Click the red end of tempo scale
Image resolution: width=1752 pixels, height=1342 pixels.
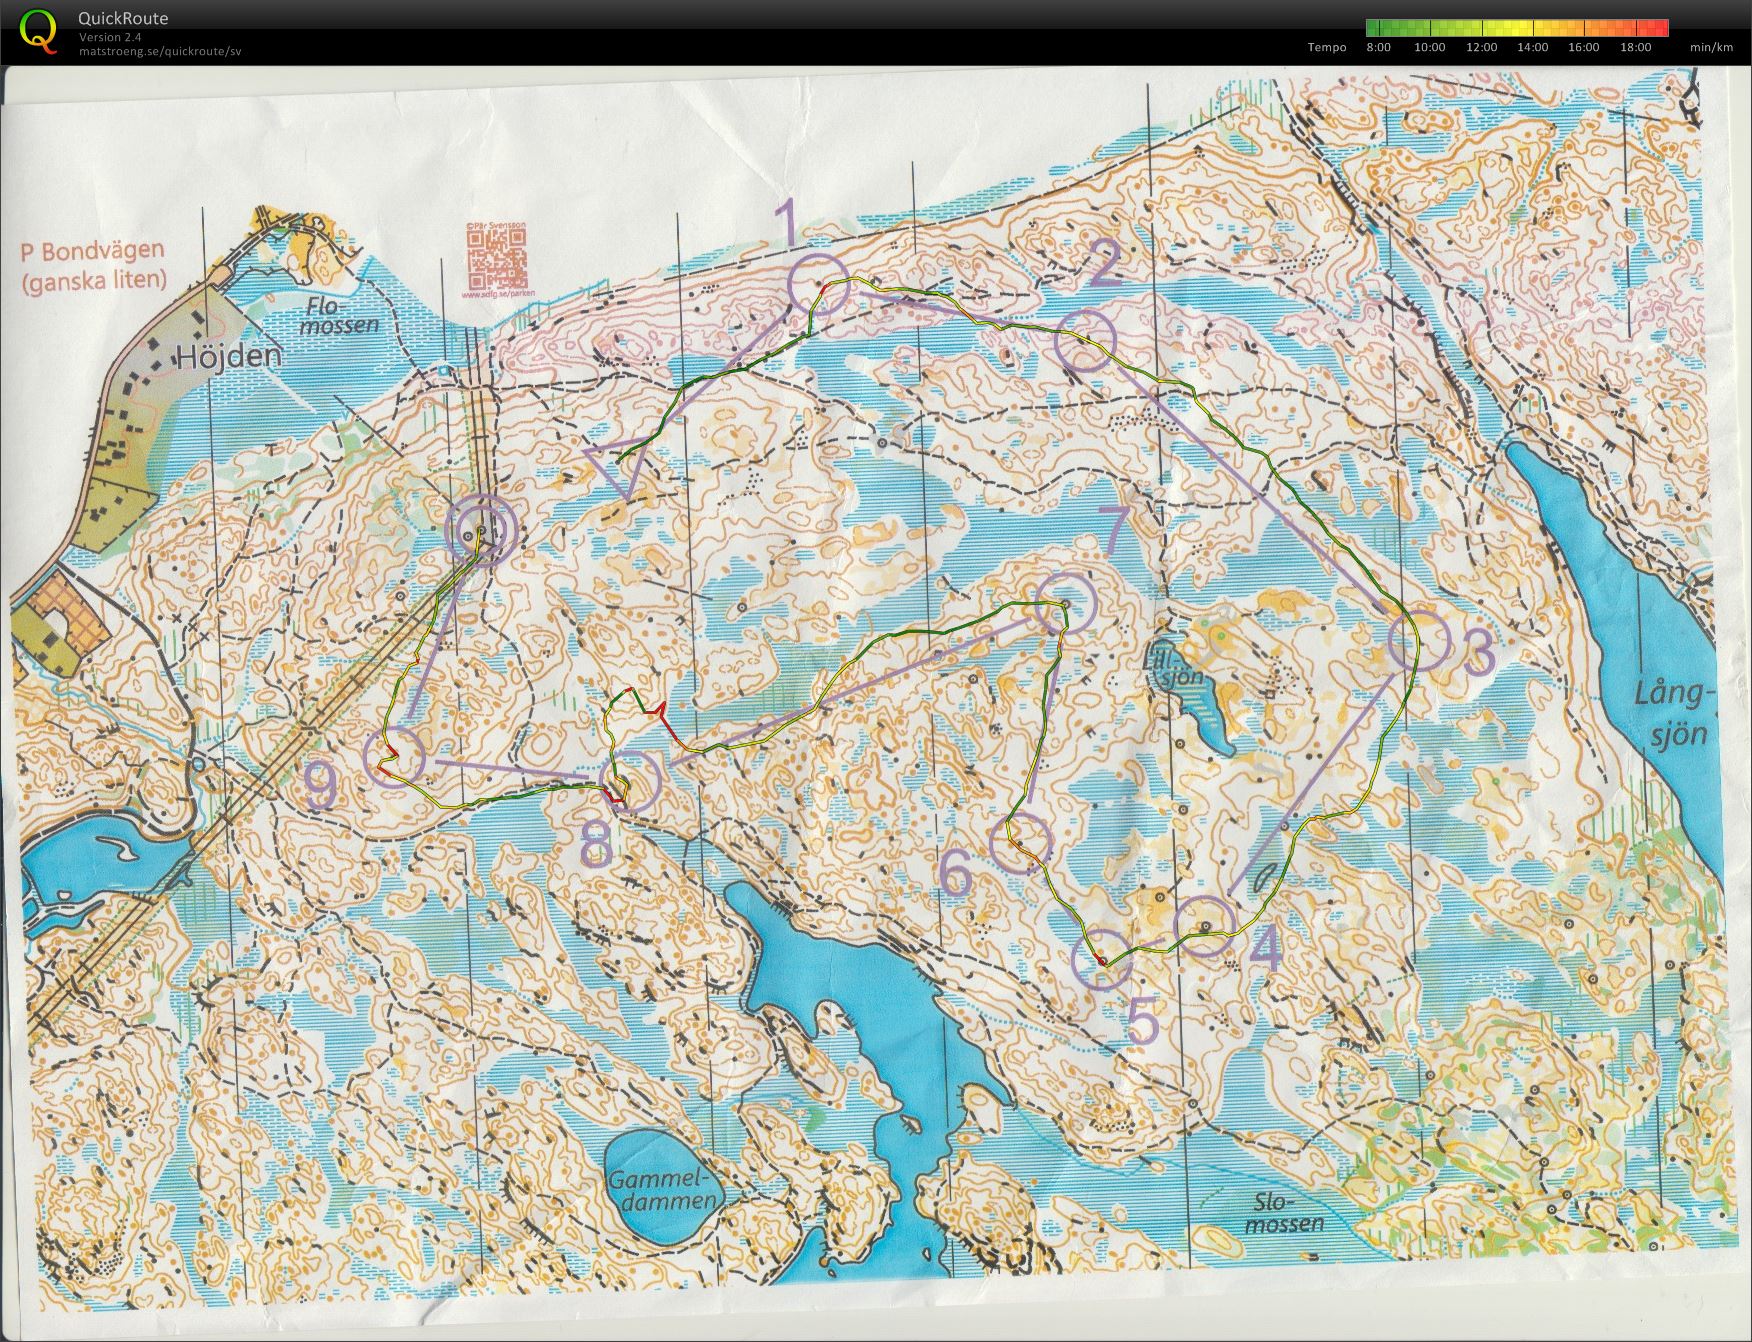[x=1659, y=28]
